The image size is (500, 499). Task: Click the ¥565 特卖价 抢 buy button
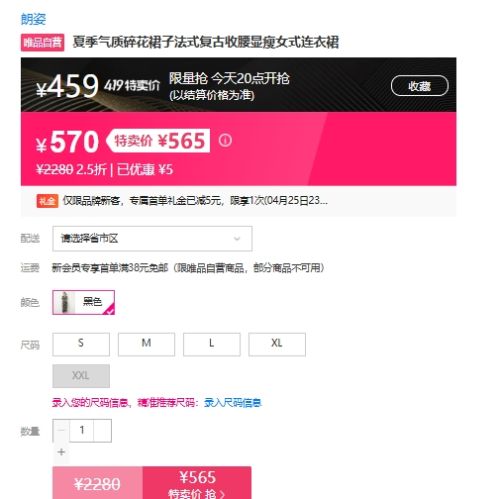coord(197,483)
